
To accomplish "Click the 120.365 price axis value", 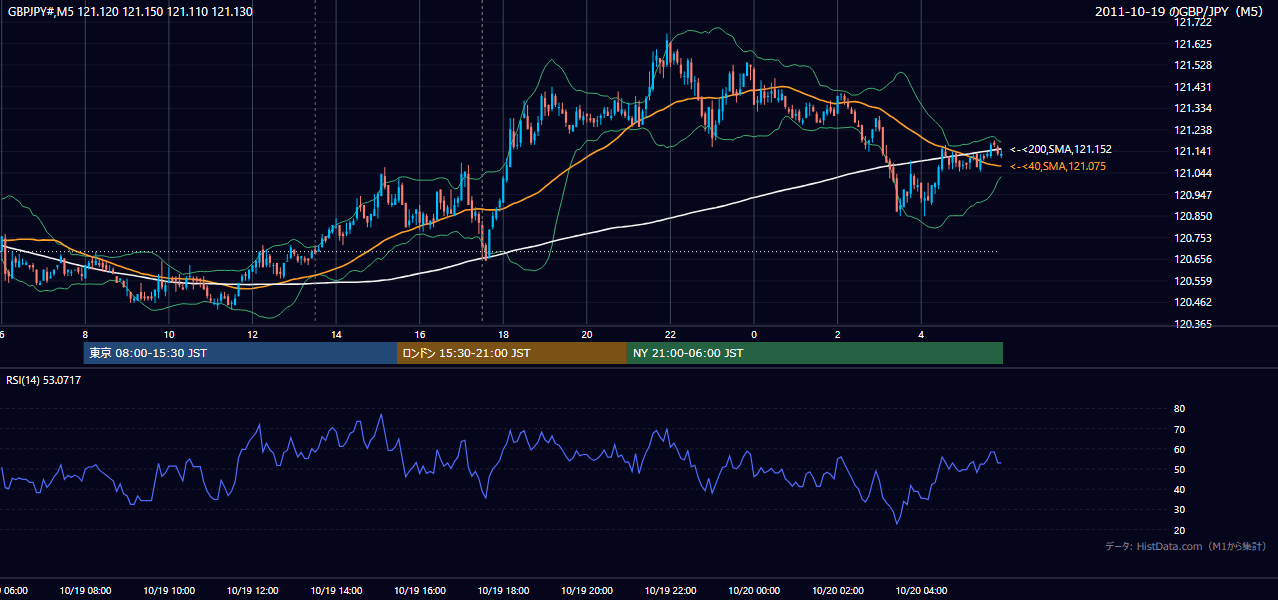I will click(x=1193, y=324).
